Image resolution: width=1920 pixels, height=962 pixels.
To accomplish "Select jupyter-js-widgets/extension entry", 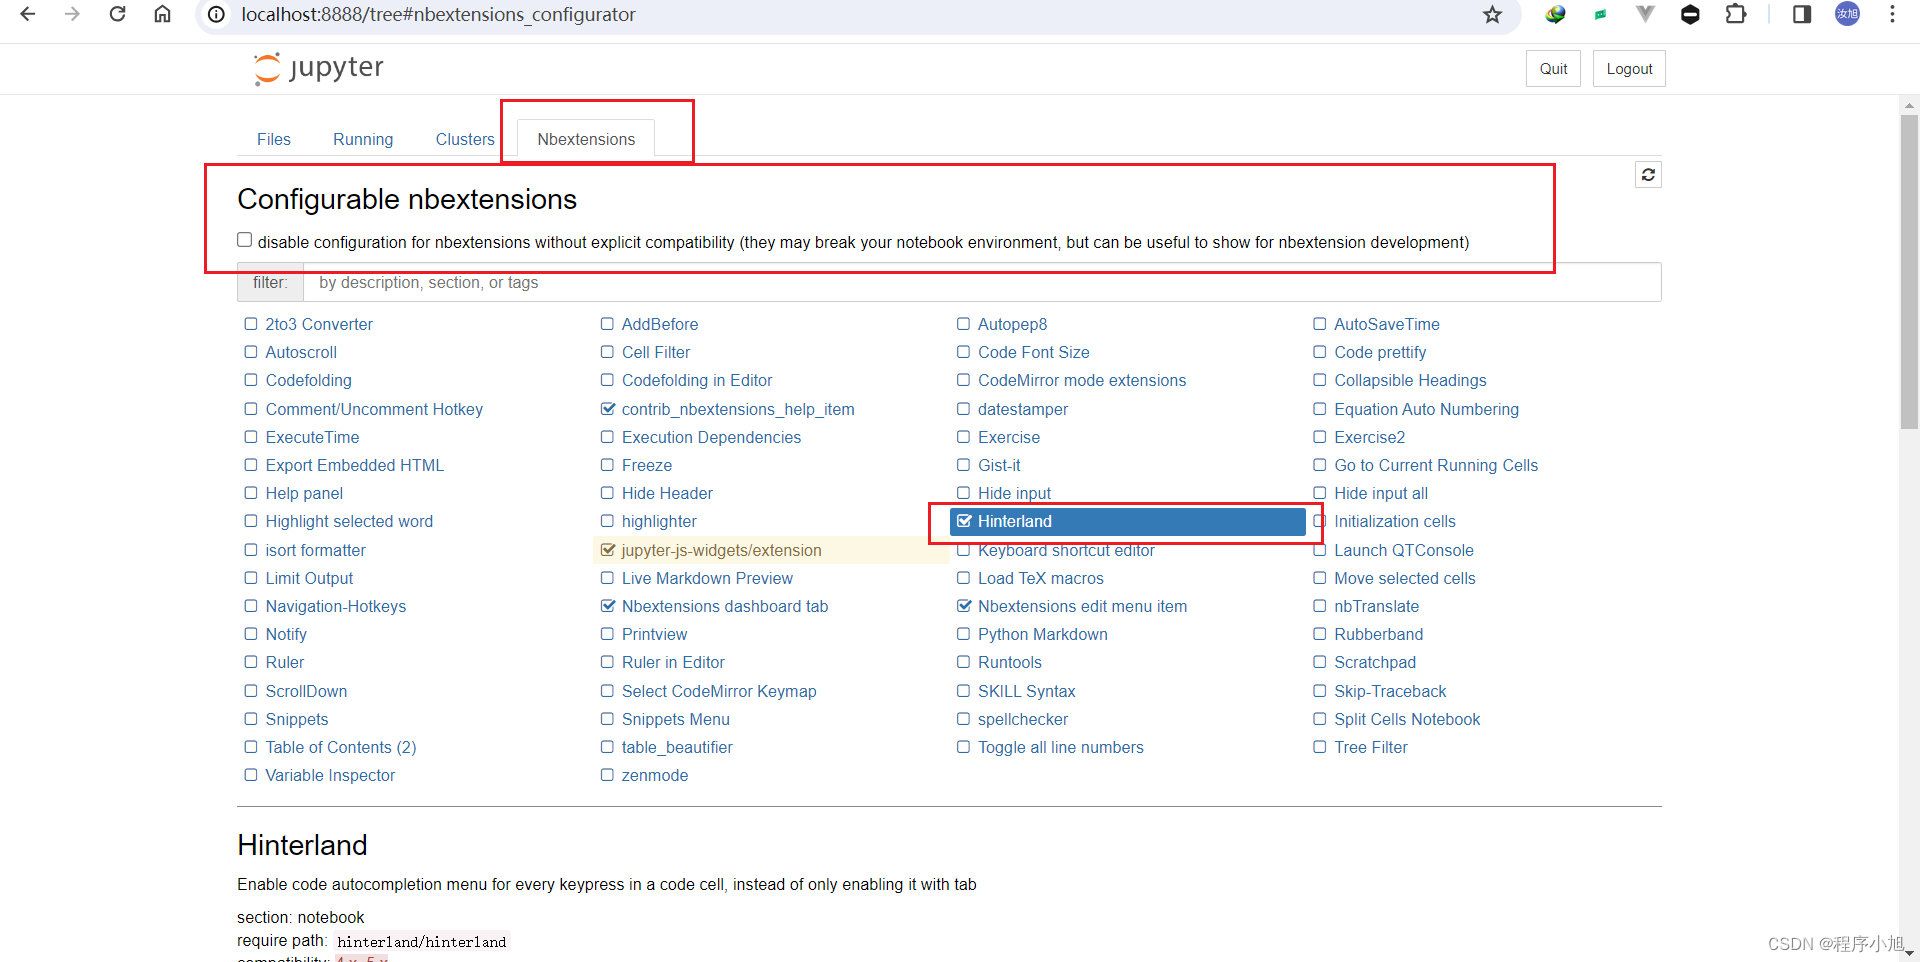I will 721,550.
